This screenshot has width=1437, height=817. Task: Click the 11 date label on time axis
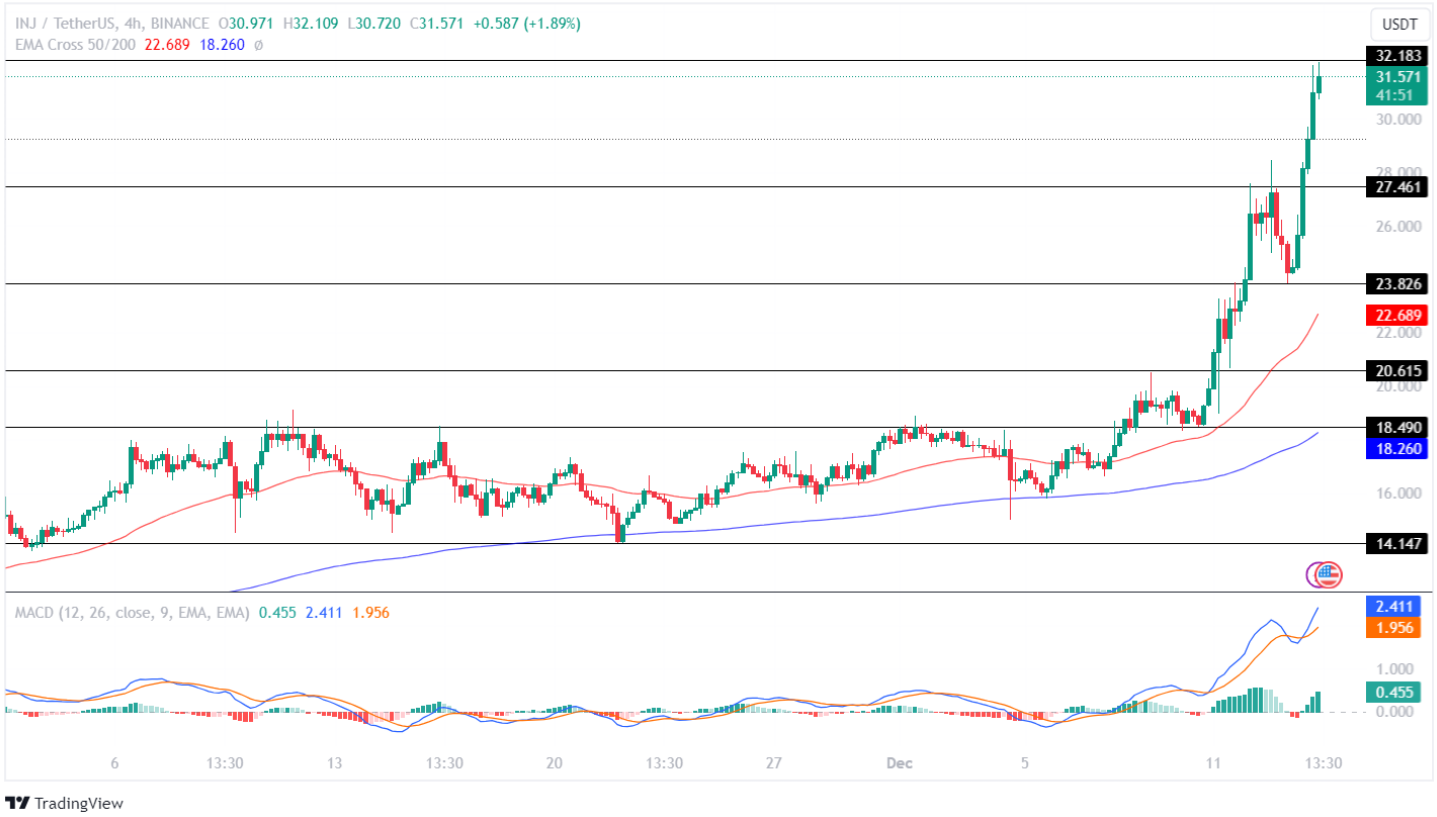tap(1213, 763)
